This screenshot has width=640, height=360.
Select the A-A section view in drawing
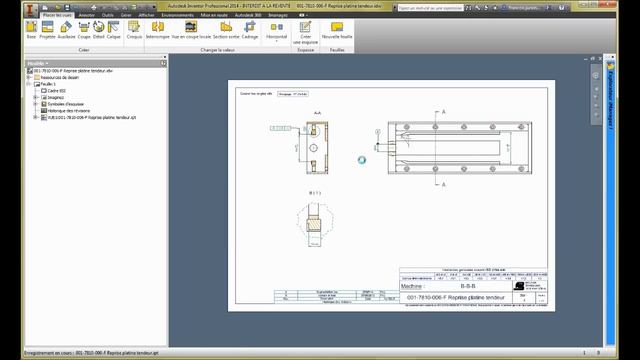point(317,147)
